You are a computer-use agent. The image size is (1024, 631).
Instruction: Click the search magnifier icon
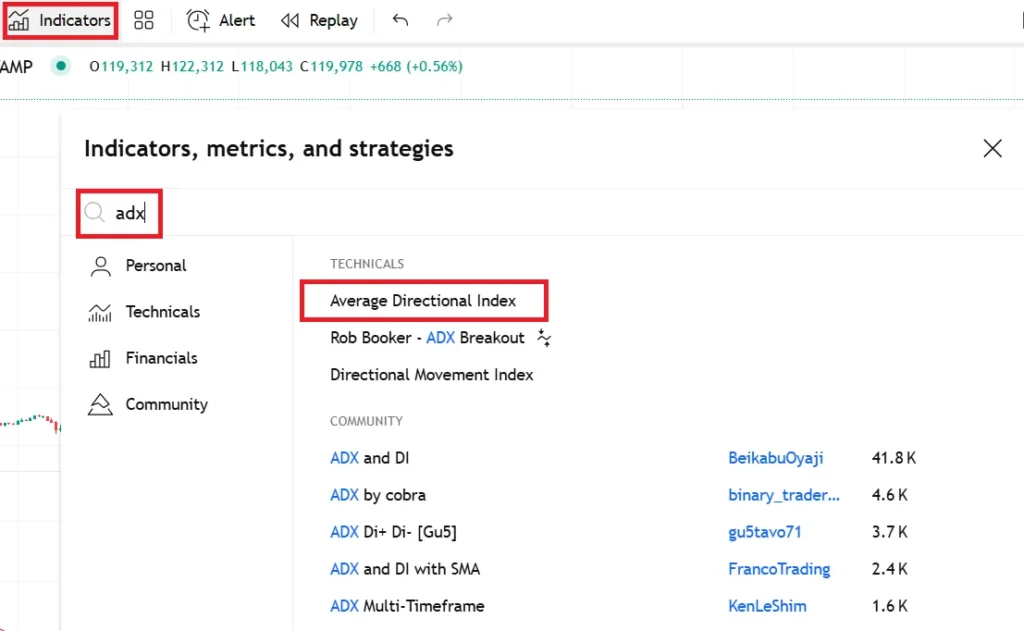click(x=95, y=212)
